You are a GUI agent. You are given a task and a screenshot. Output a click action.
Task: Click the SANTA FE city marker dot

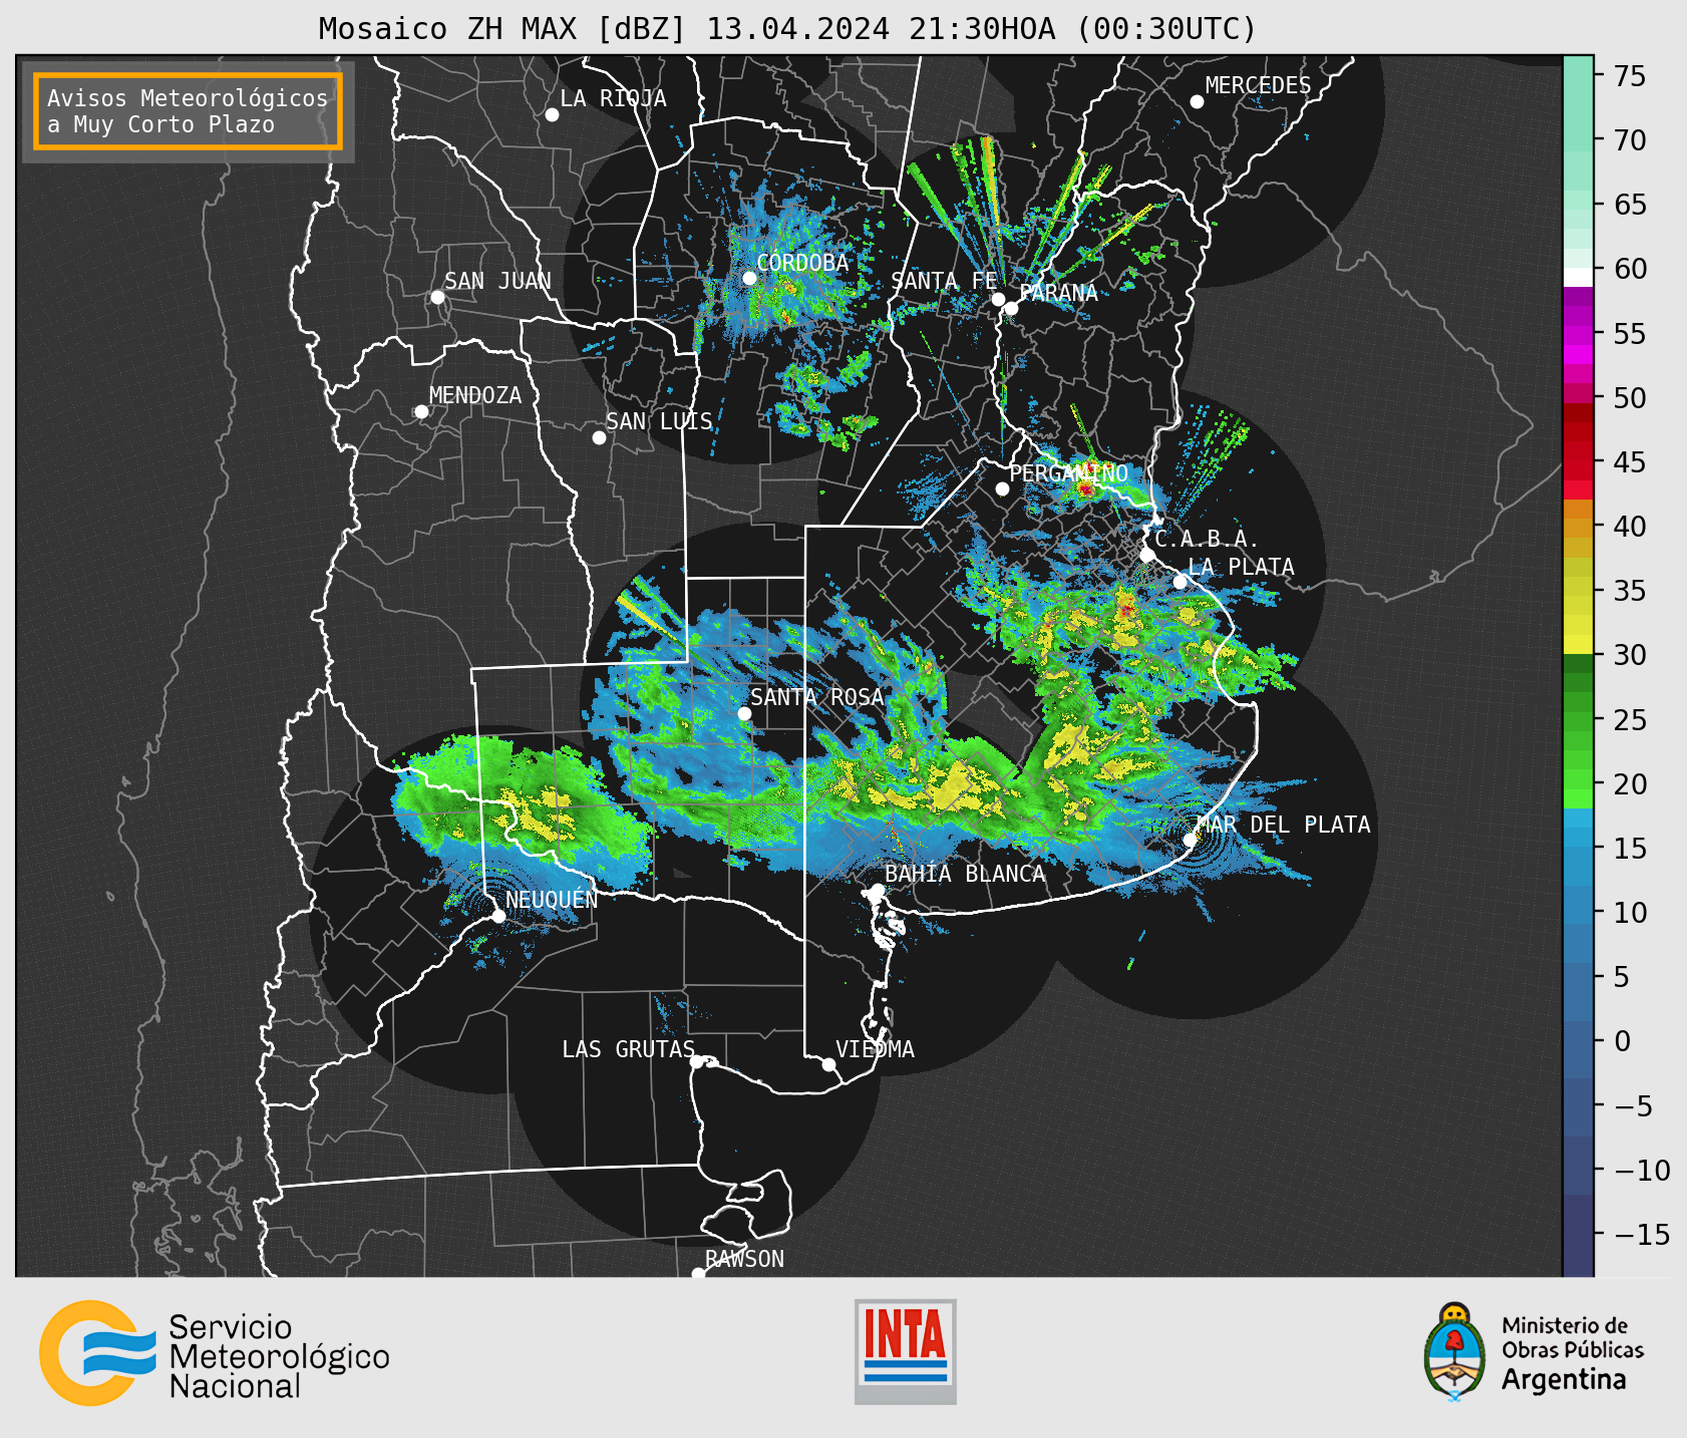click(998, 299)
